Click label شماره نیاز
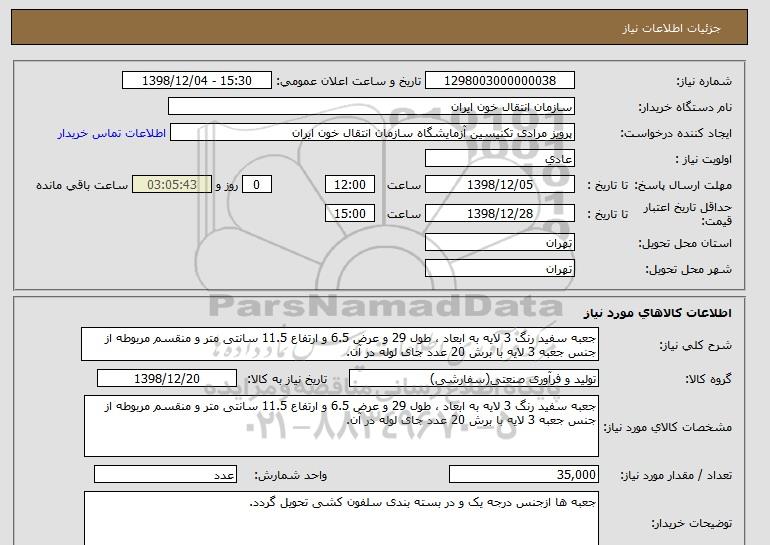Viewport: 770px width, 545px height. click(x=704, y=82)
